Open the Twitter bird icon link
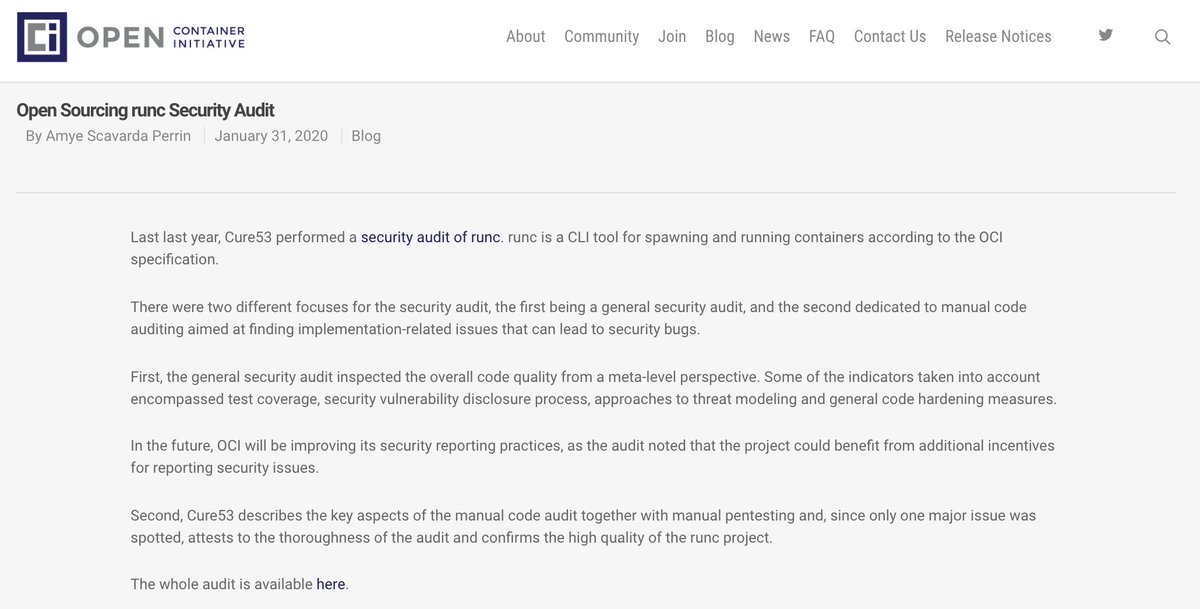 [1105, 36]
